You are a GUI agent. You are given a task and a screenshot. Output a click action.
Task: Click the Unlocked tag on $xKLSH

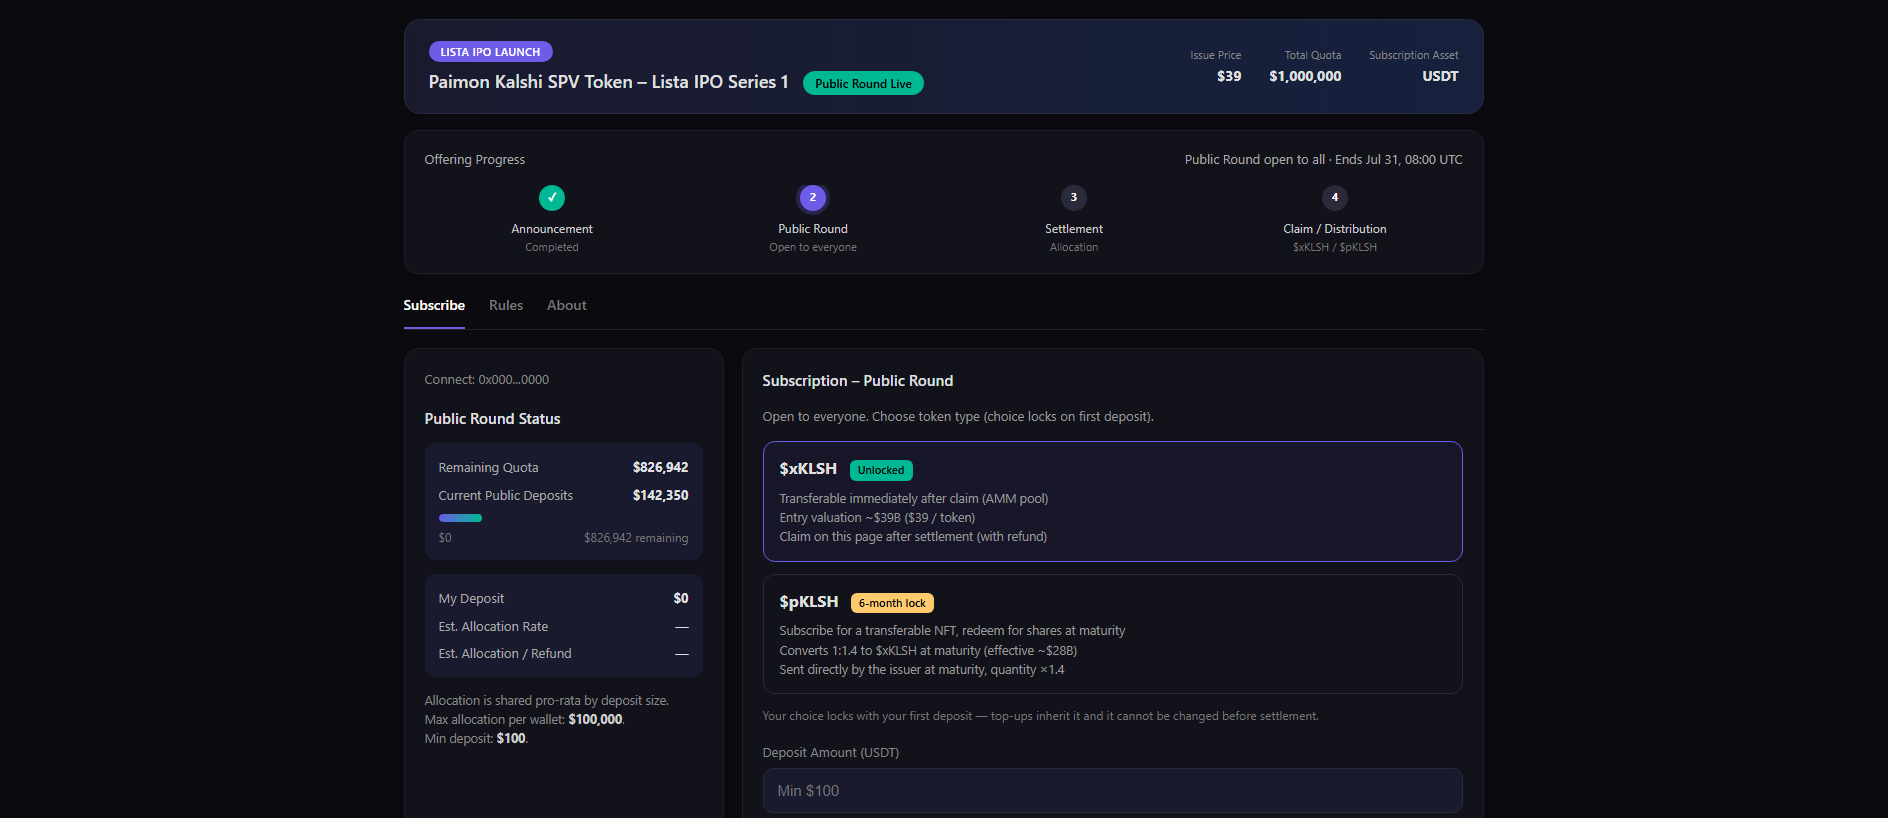click(x=881, y=470)
